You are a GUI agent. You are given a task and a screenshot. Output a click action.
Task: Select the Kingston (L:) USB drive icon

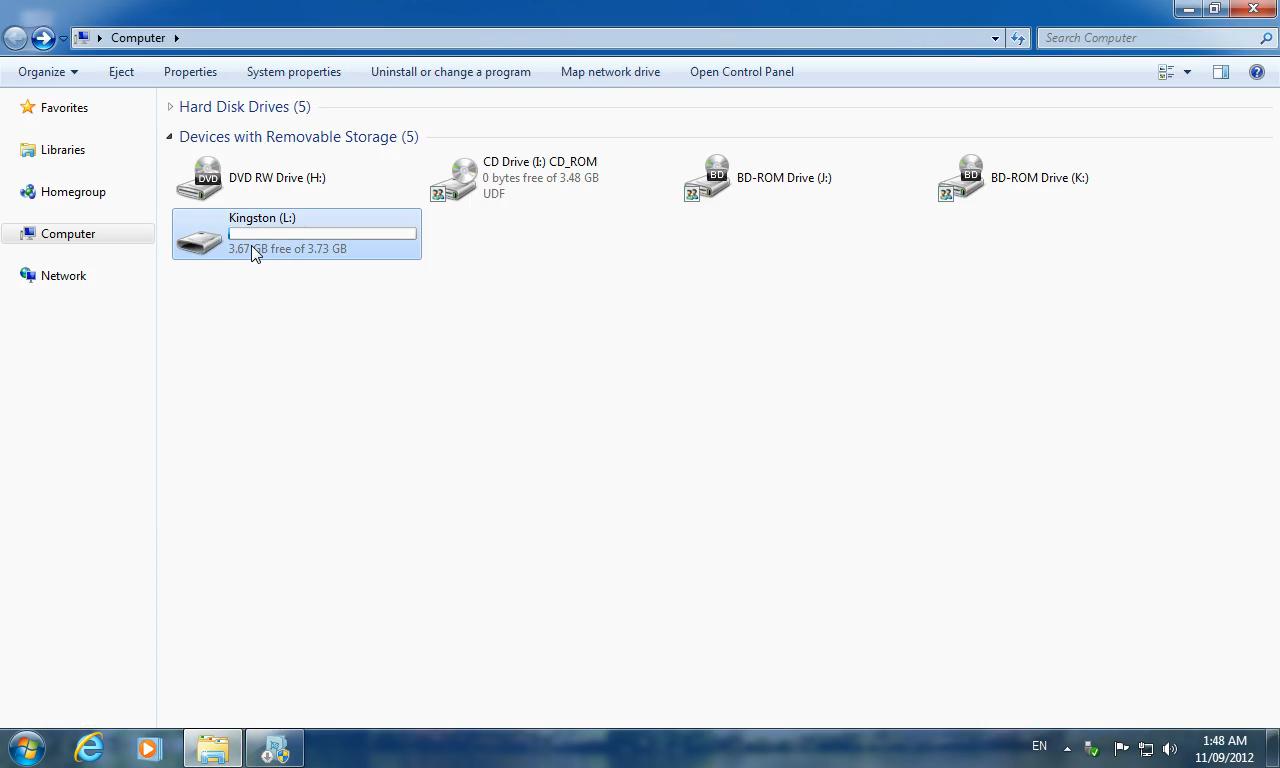(x=199, y=241)
